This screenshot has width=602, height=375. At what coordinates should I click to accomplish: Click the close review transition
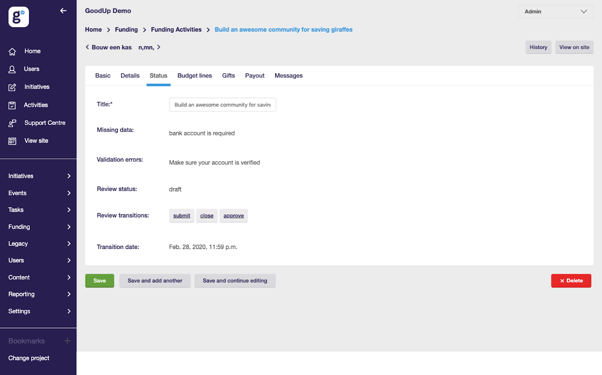(207, 216)
